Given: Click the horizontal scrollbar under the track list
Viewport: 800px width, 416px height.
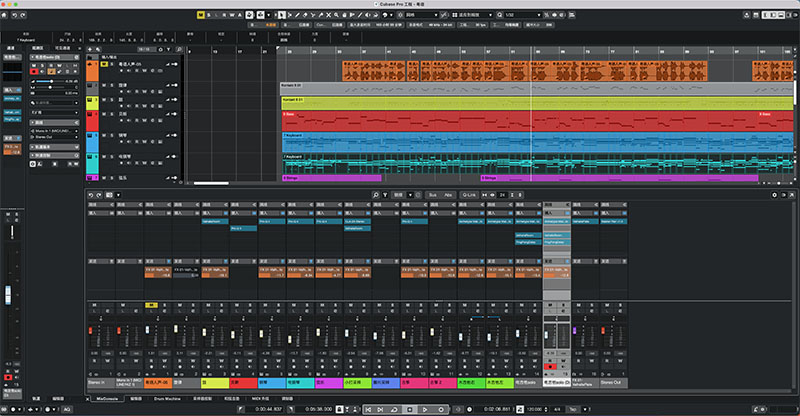Looking at the screenshot, I should coord(211,183).
